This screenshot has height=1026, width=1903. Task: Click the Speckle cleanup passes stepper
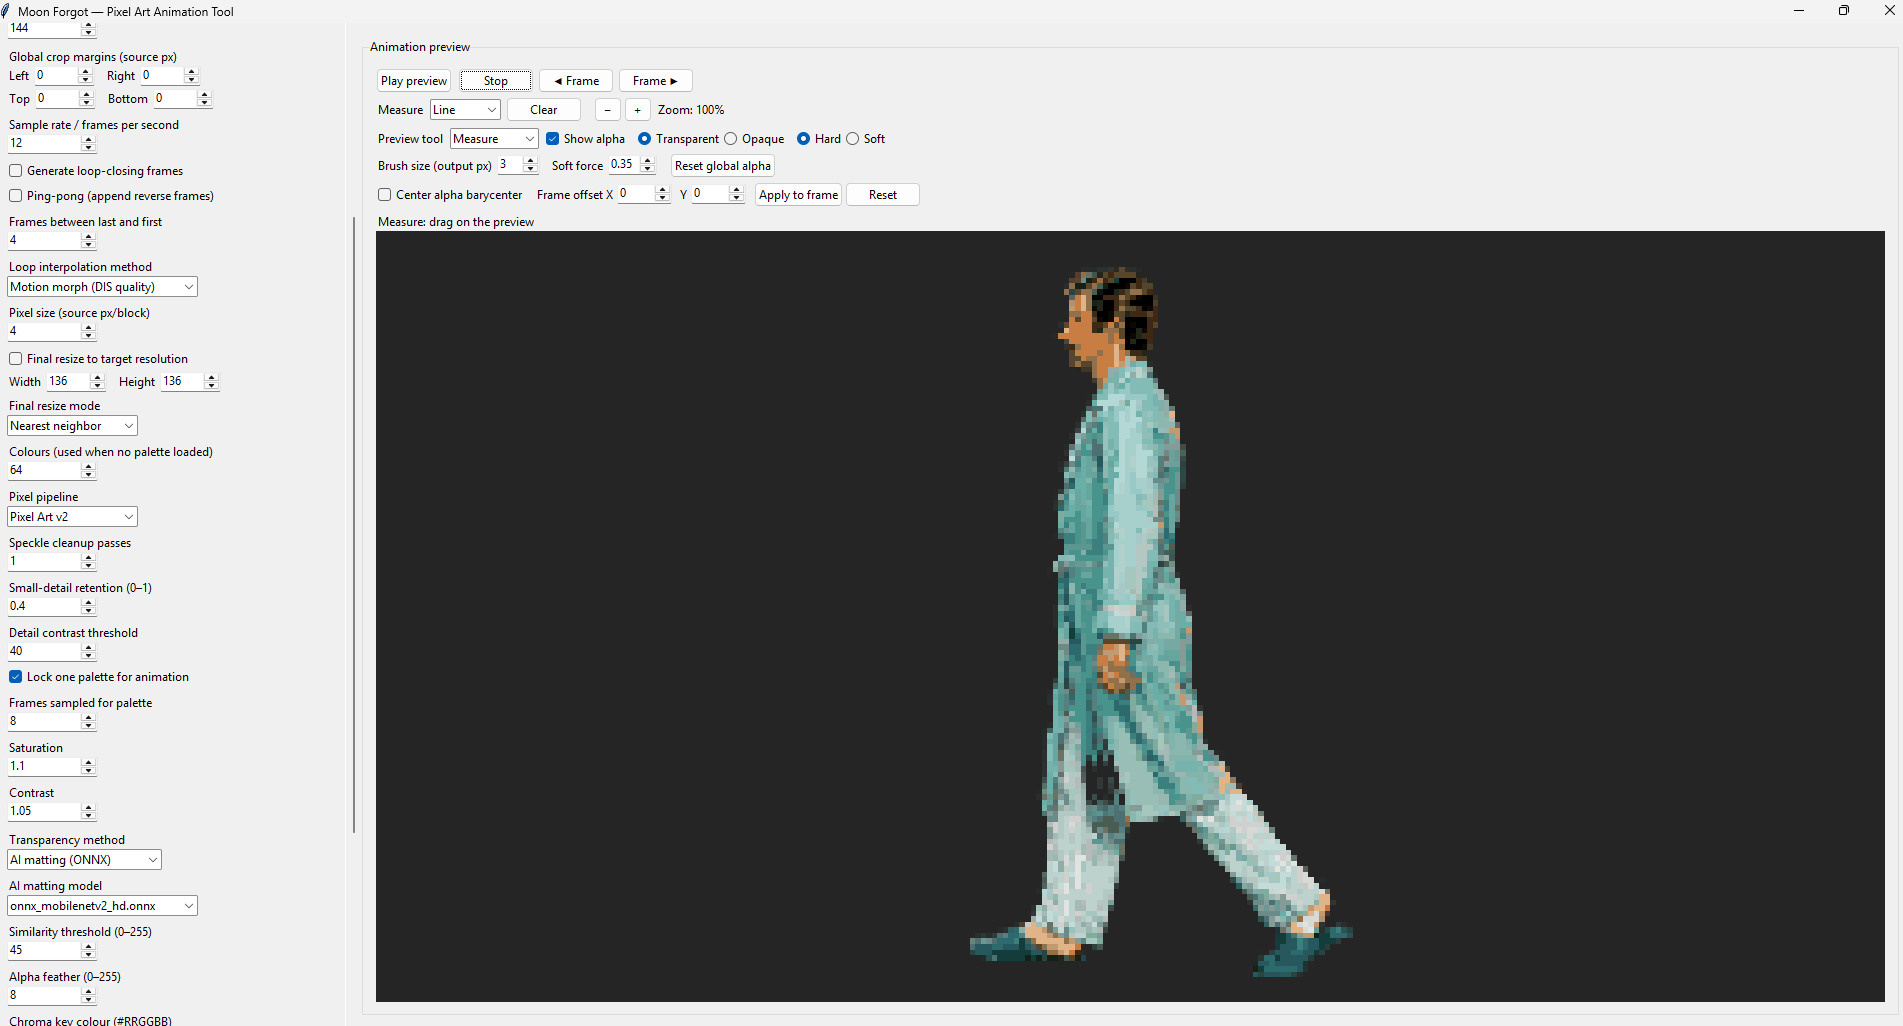88,562
